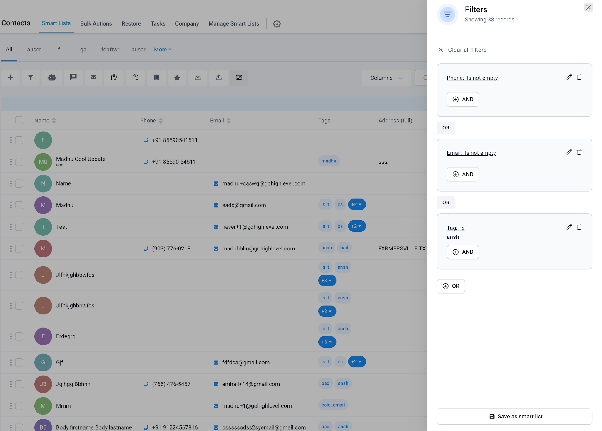The height and width of the screenshot is (431, 602).
Task: Click the import contacts tray toolbar icon
Action: pos(198,78)
